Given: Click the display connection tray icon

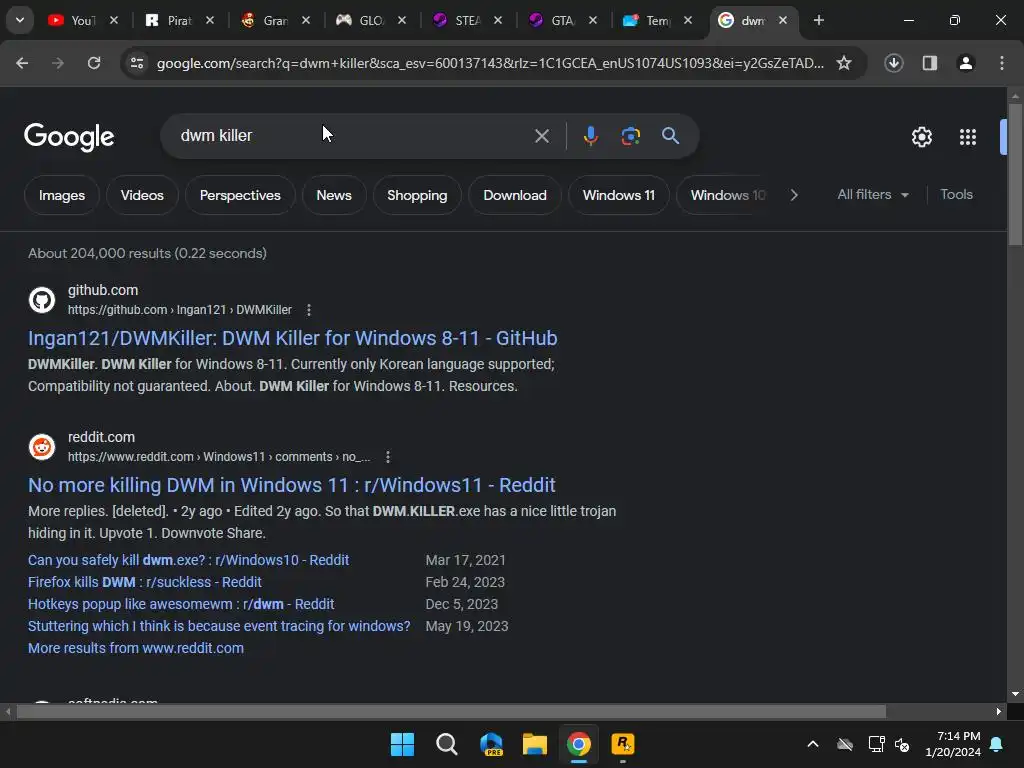Looking at the screenshot, I should click(876, 744).
